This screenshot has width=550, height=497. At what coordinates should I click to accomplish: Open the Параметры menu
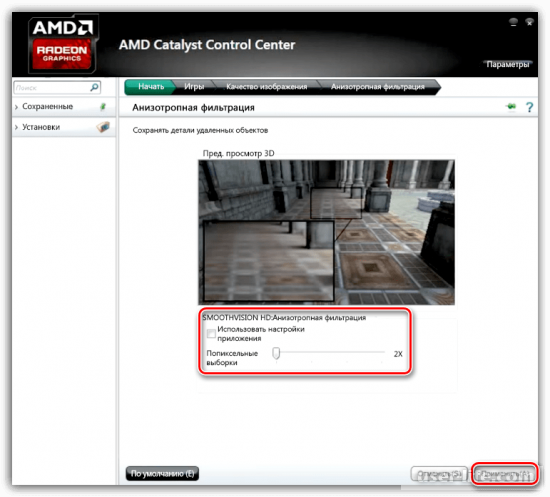508,65
